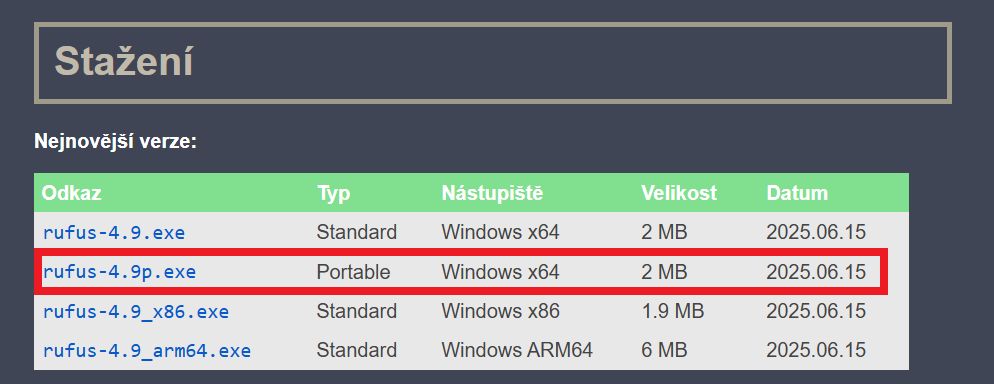Select the Windows ARM64 platform cell
Image resolution: width=994 pixels, height=384 pixels.
pos(517,350)
